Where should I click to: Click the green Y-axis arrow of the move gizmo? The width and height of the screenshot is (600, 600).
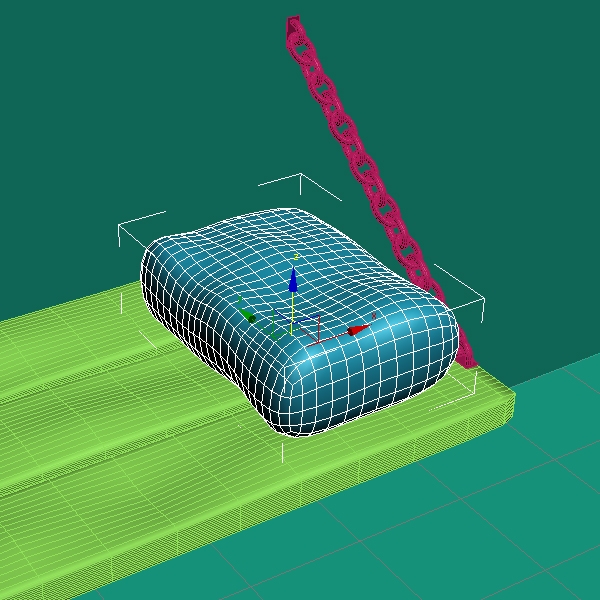coord(247,316)
